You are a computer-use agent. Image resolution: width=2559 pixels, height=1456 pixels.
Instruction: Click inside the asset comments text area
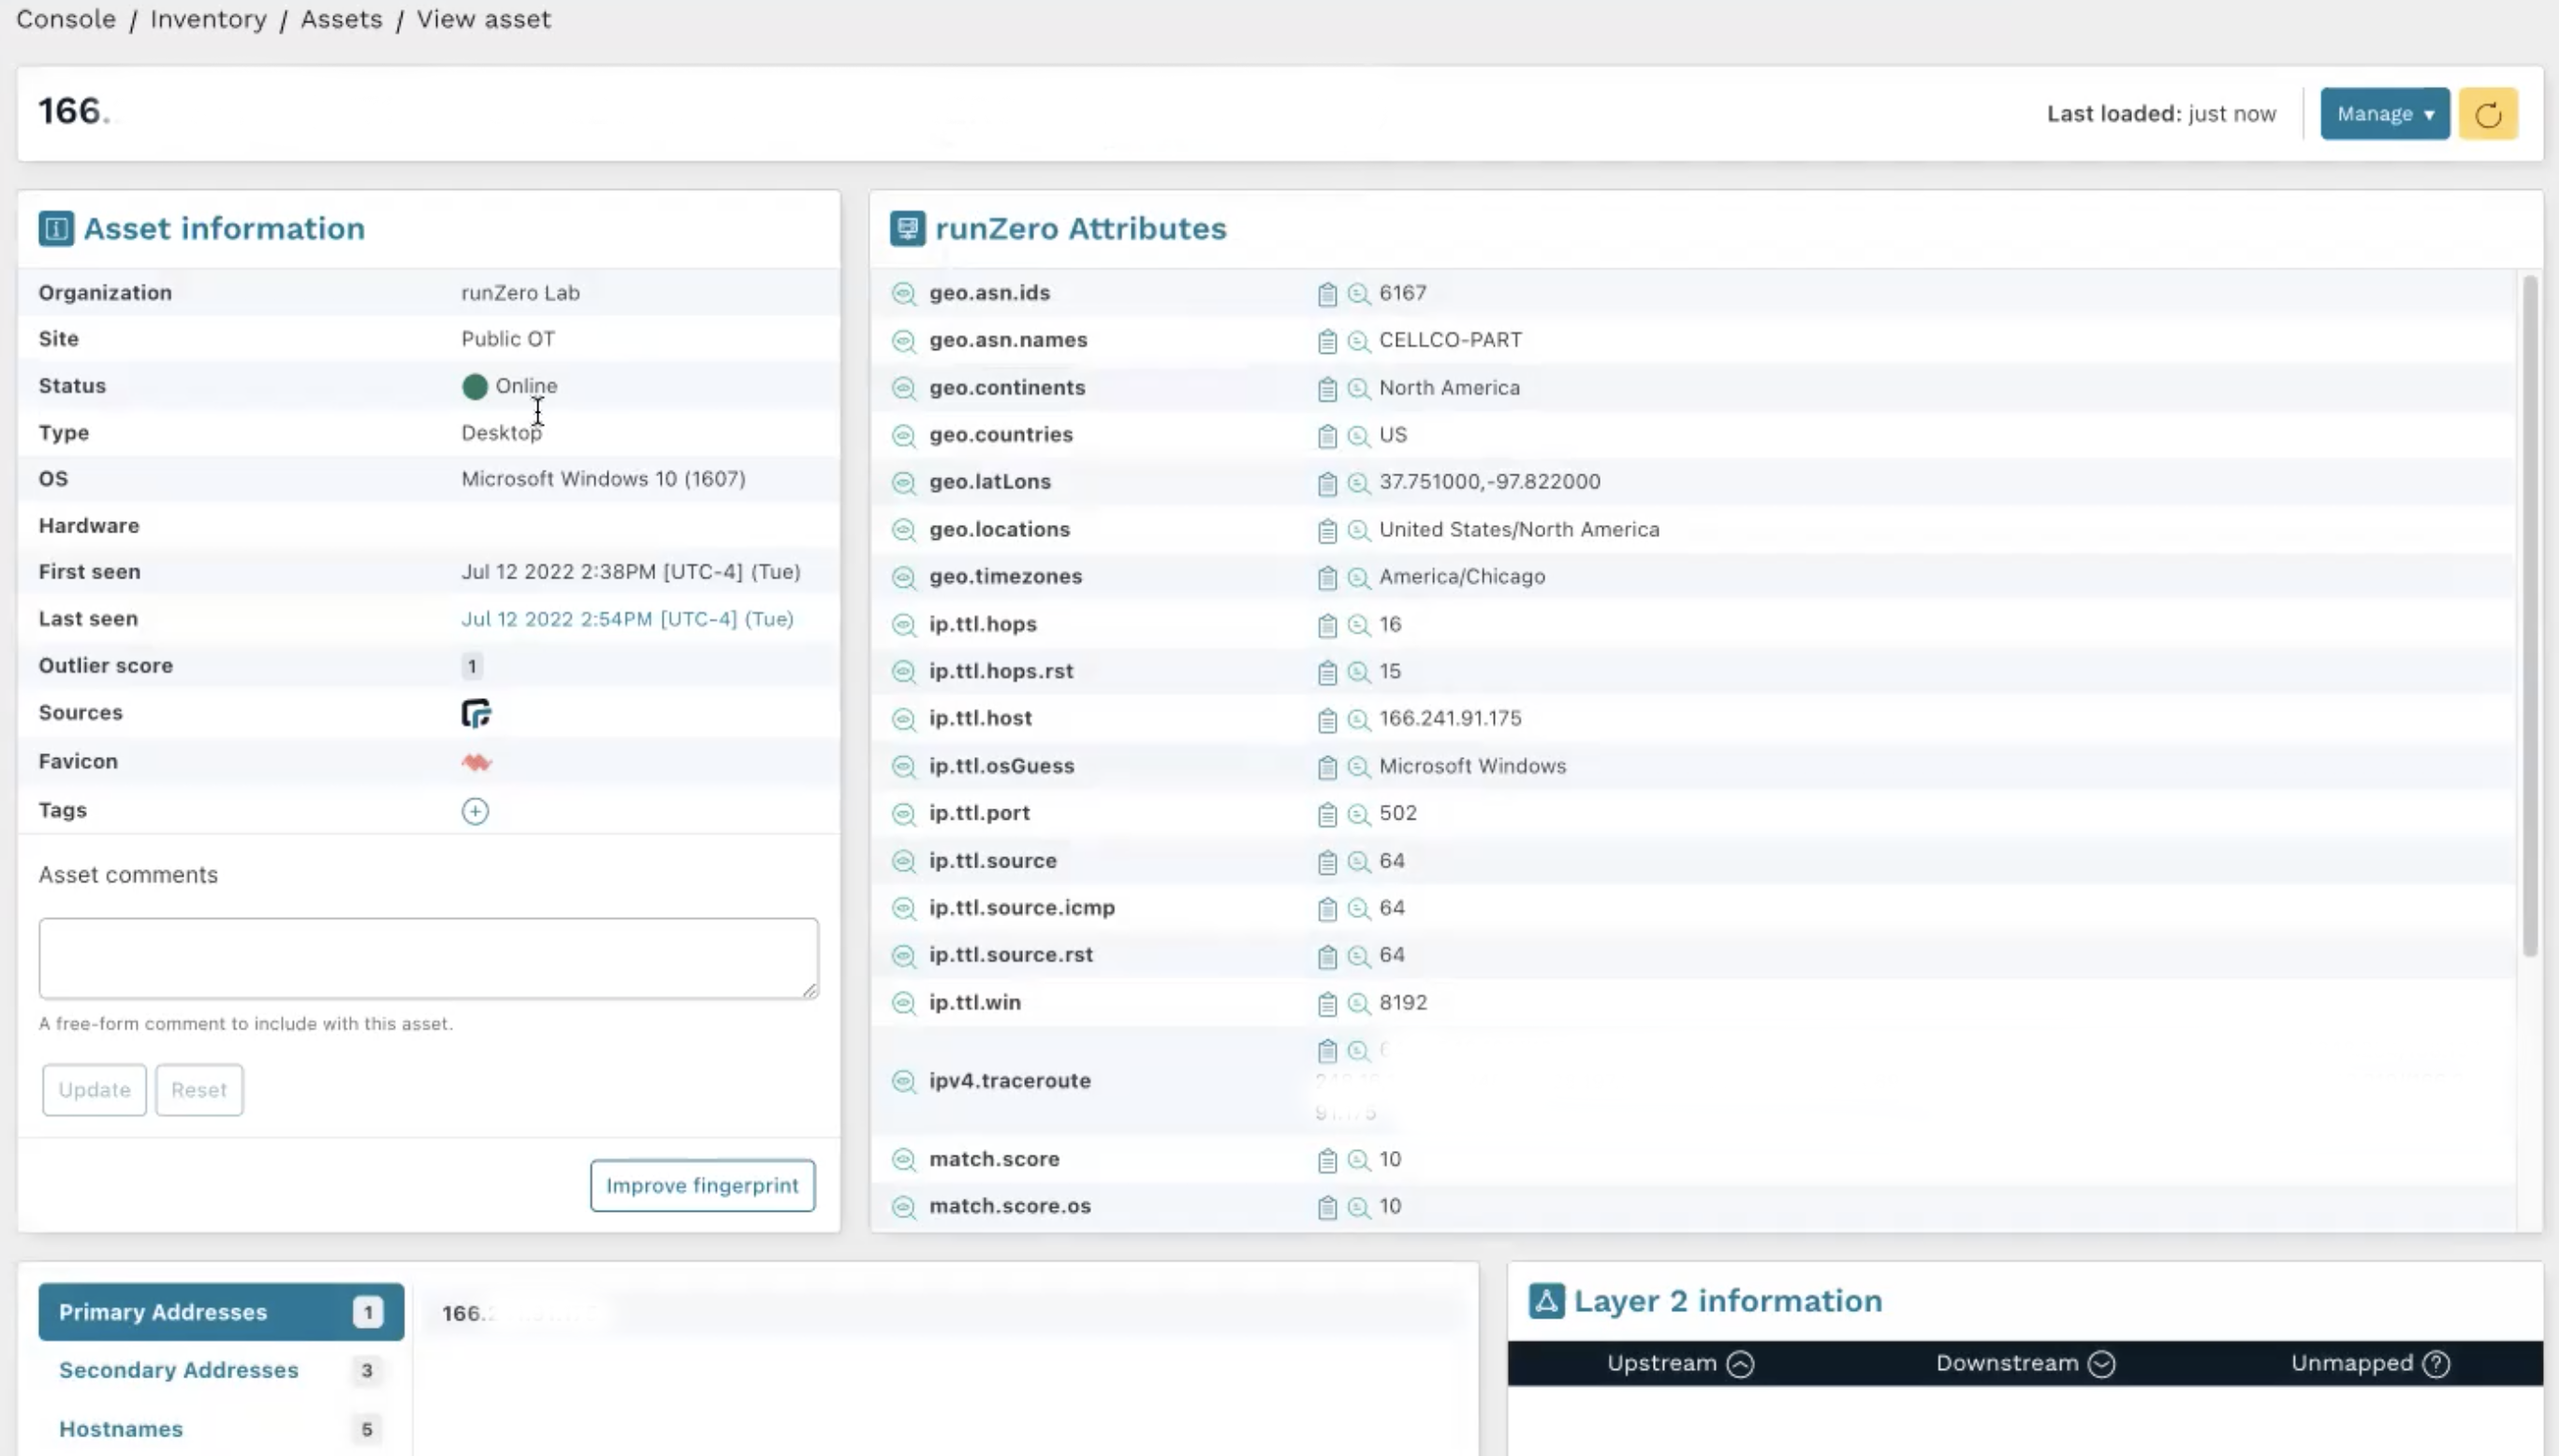point(428,957)
